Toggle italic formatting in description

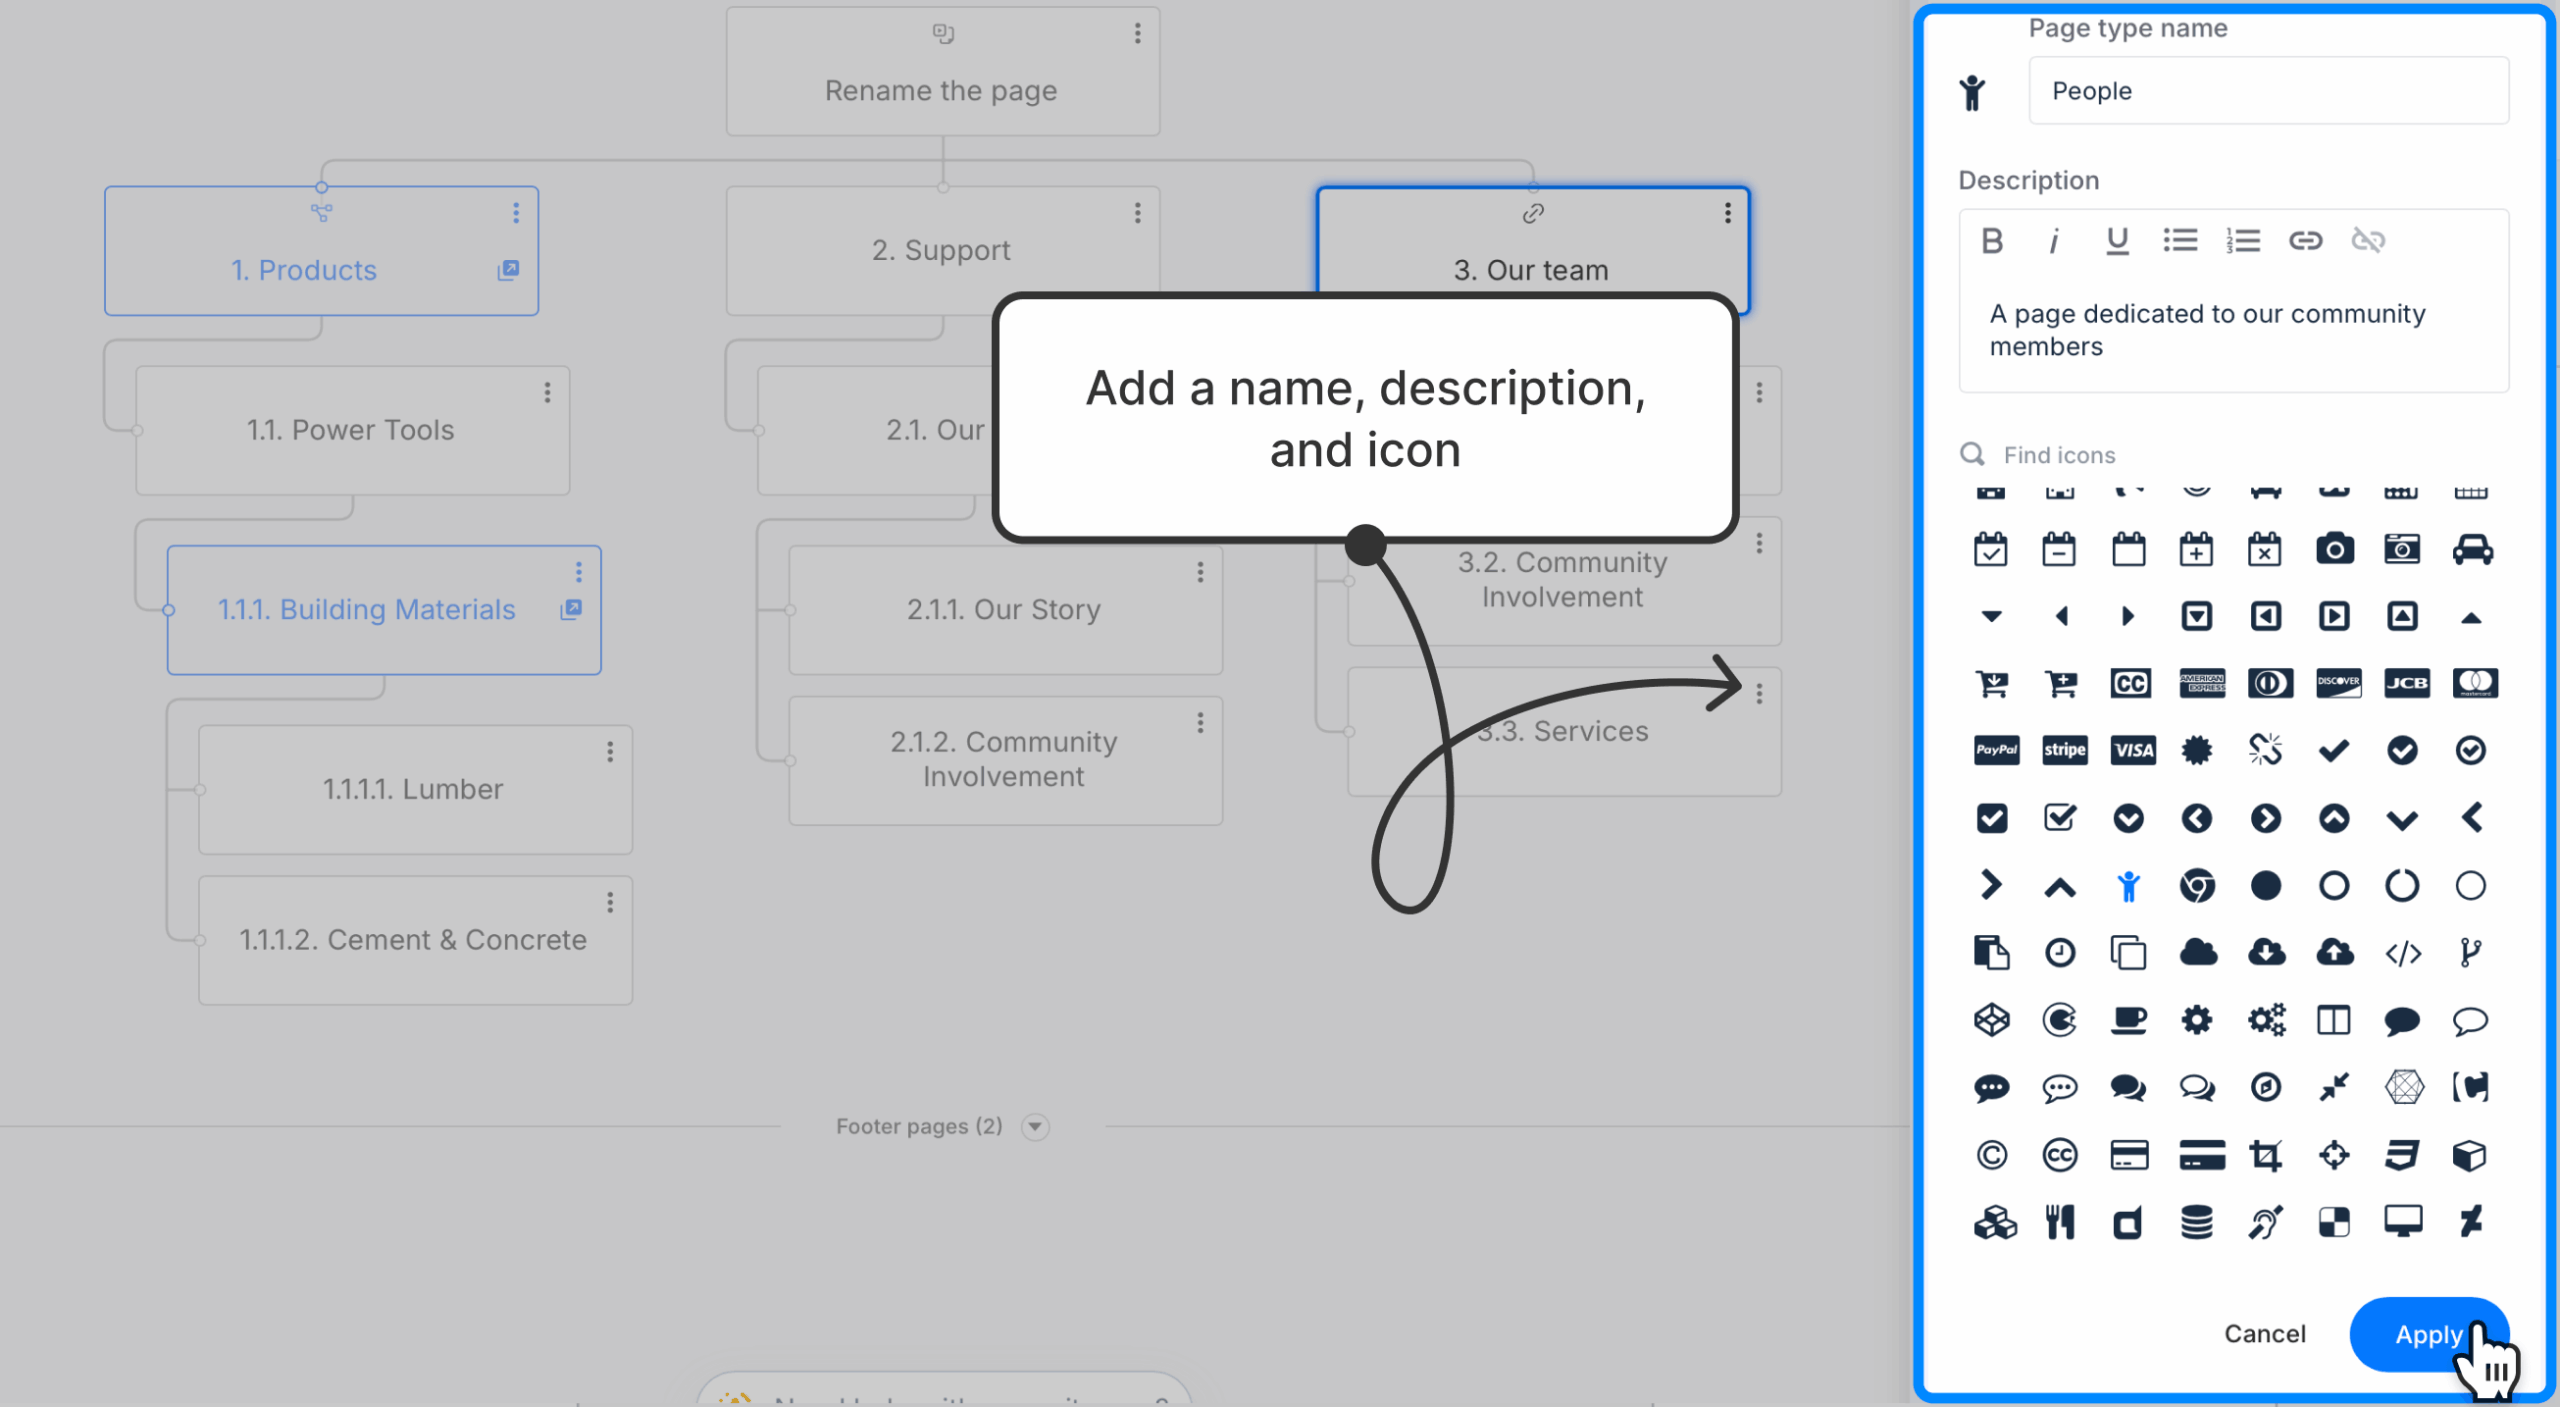click(2053, 240)
